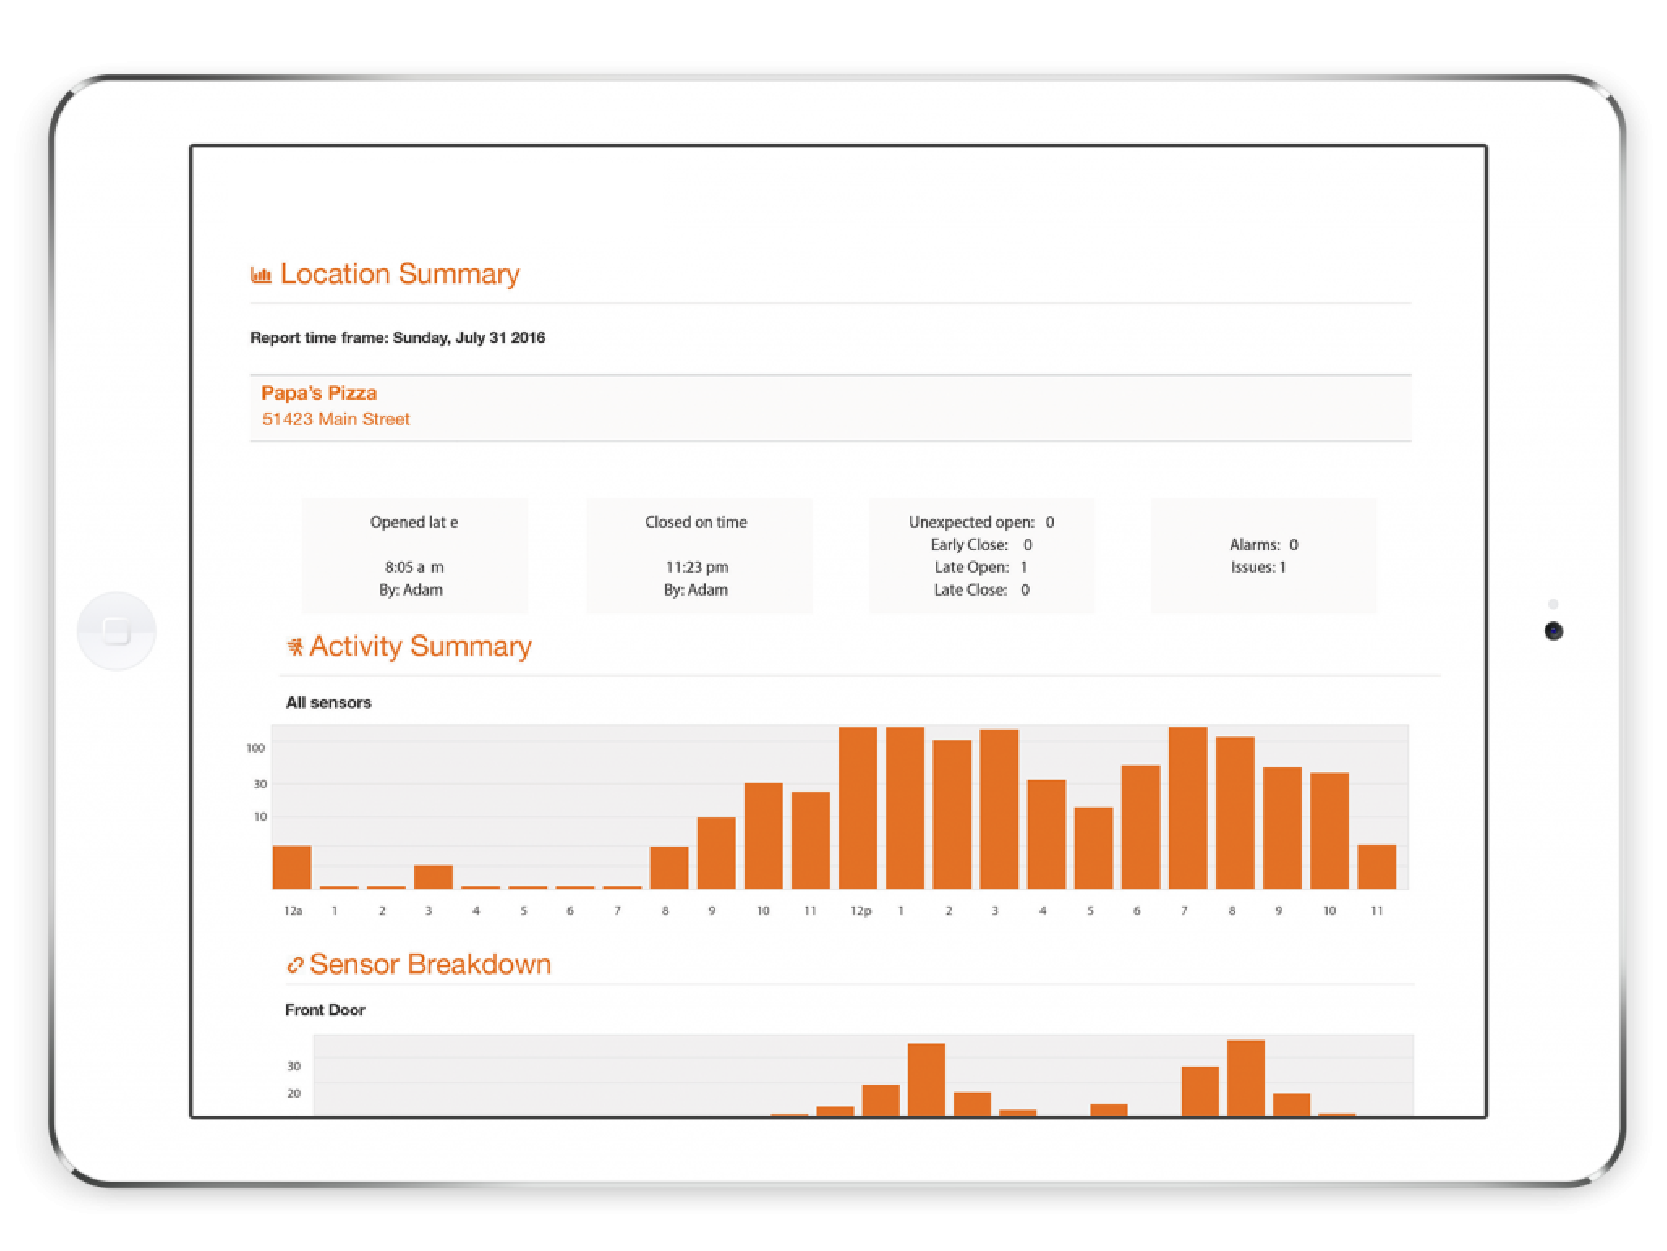Screen dimensions: 1667x1251
Task: Click the 12a x-axis label
Action: (293, 911)
